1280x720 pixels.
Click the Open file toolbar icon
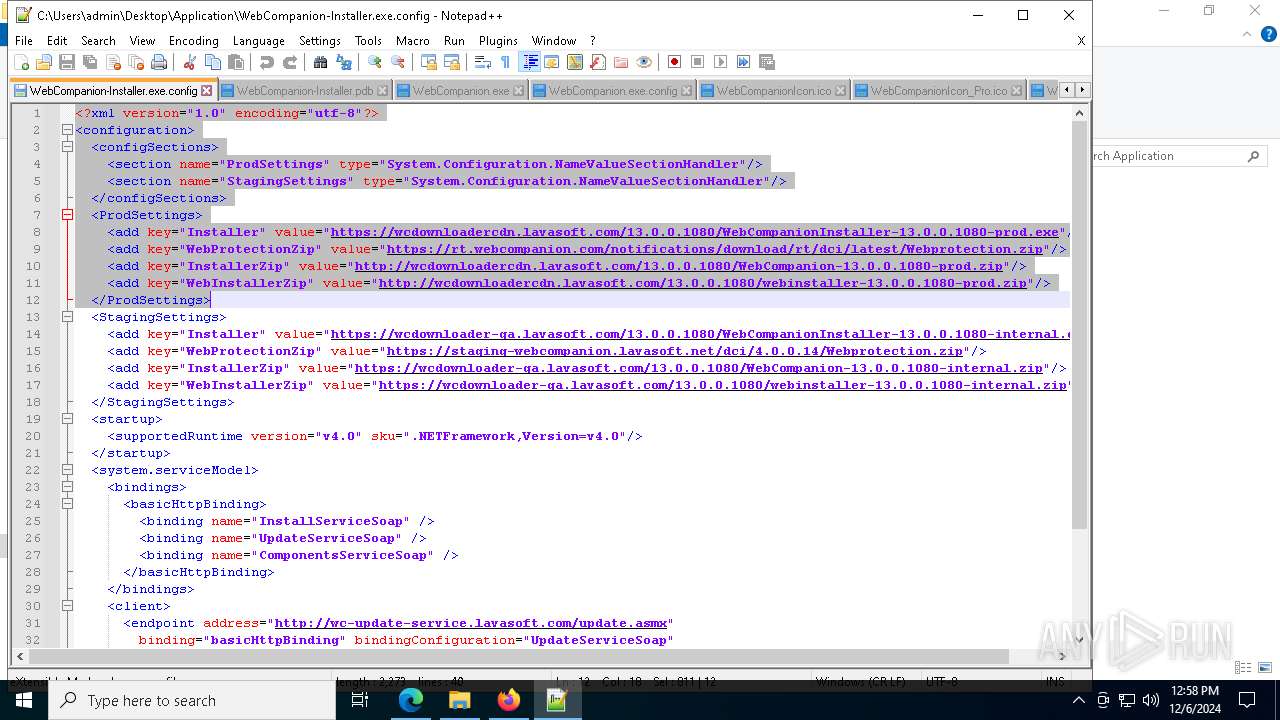pyautogui.click(x=44, y=62)
